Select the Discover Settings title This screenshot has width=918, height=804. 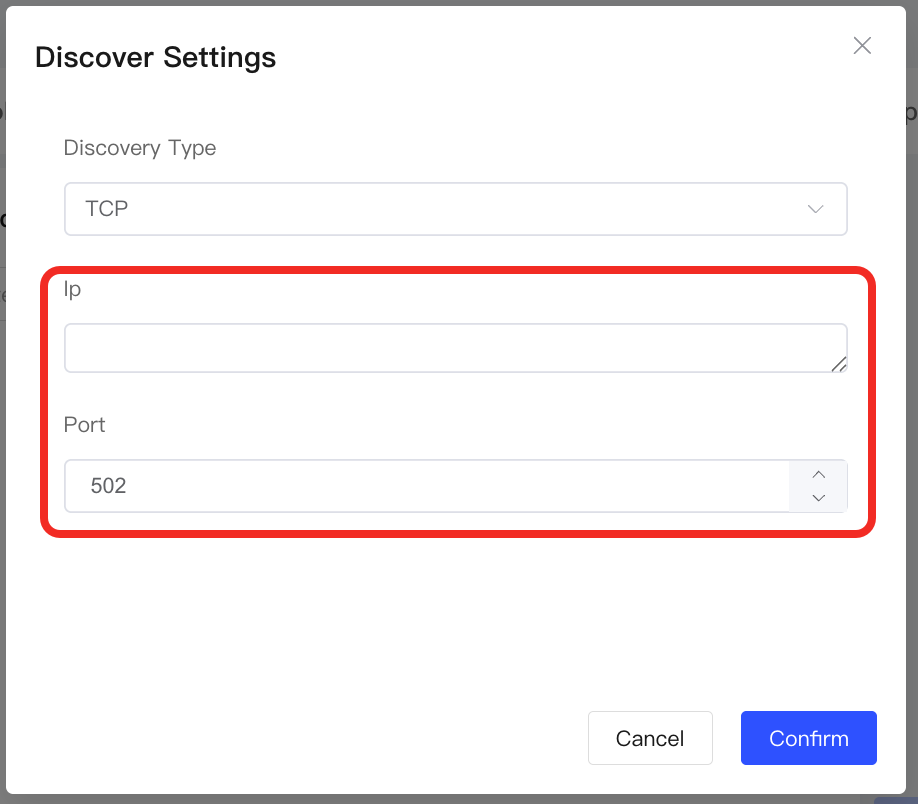pos(155,57)
